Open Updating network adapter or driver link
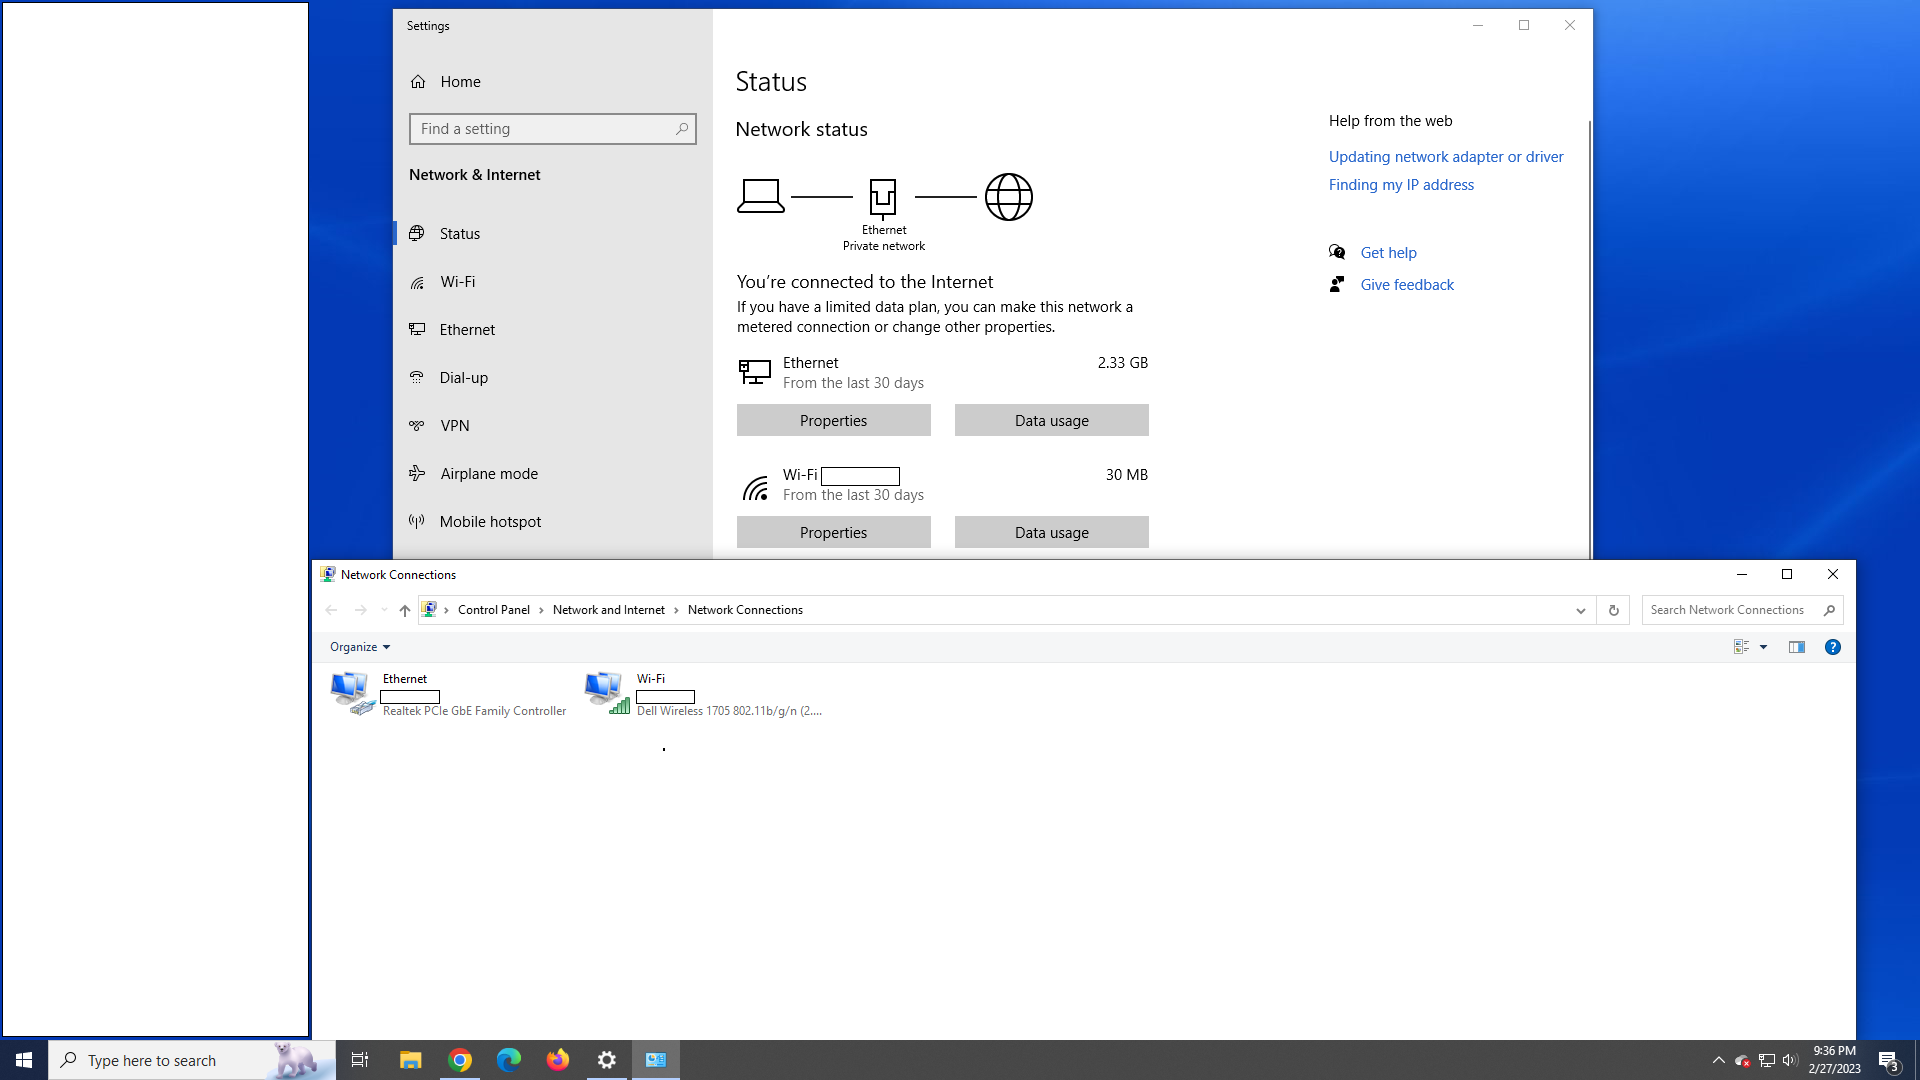1920x1080 pixels. tap(1446, 157)
